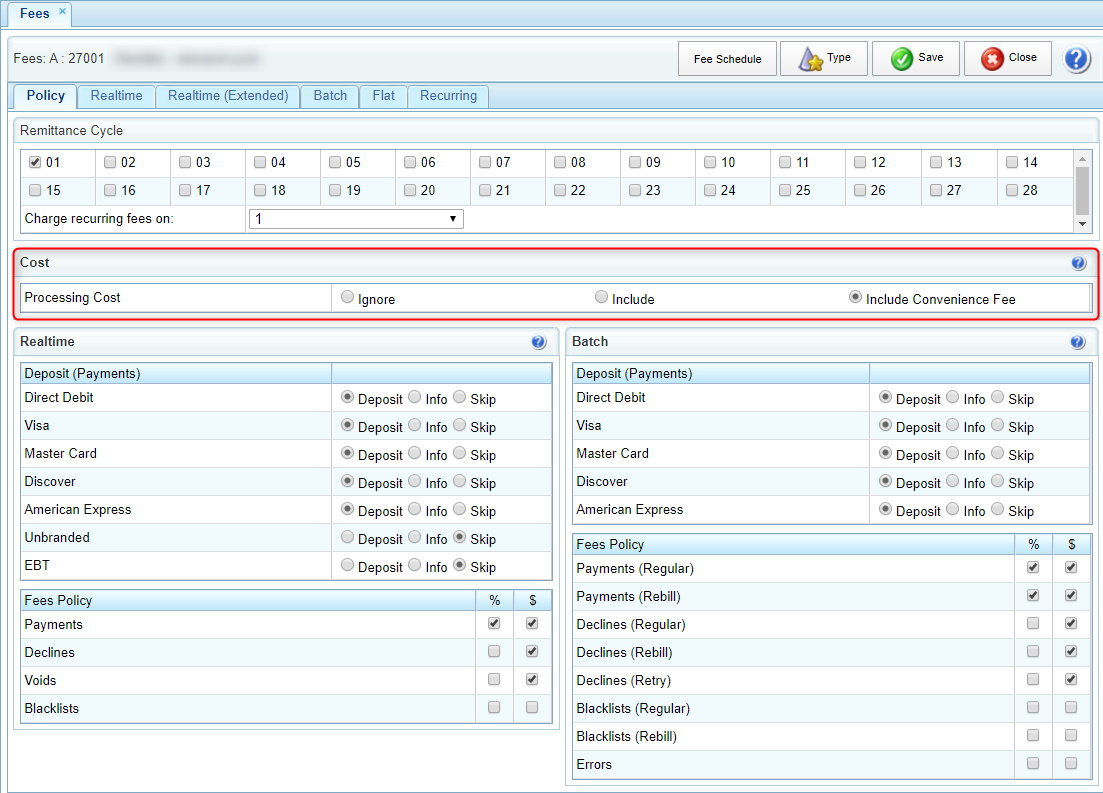Open the Recurring tab
This screenshot has height=793, width=1103.
(x=448, y=96)
